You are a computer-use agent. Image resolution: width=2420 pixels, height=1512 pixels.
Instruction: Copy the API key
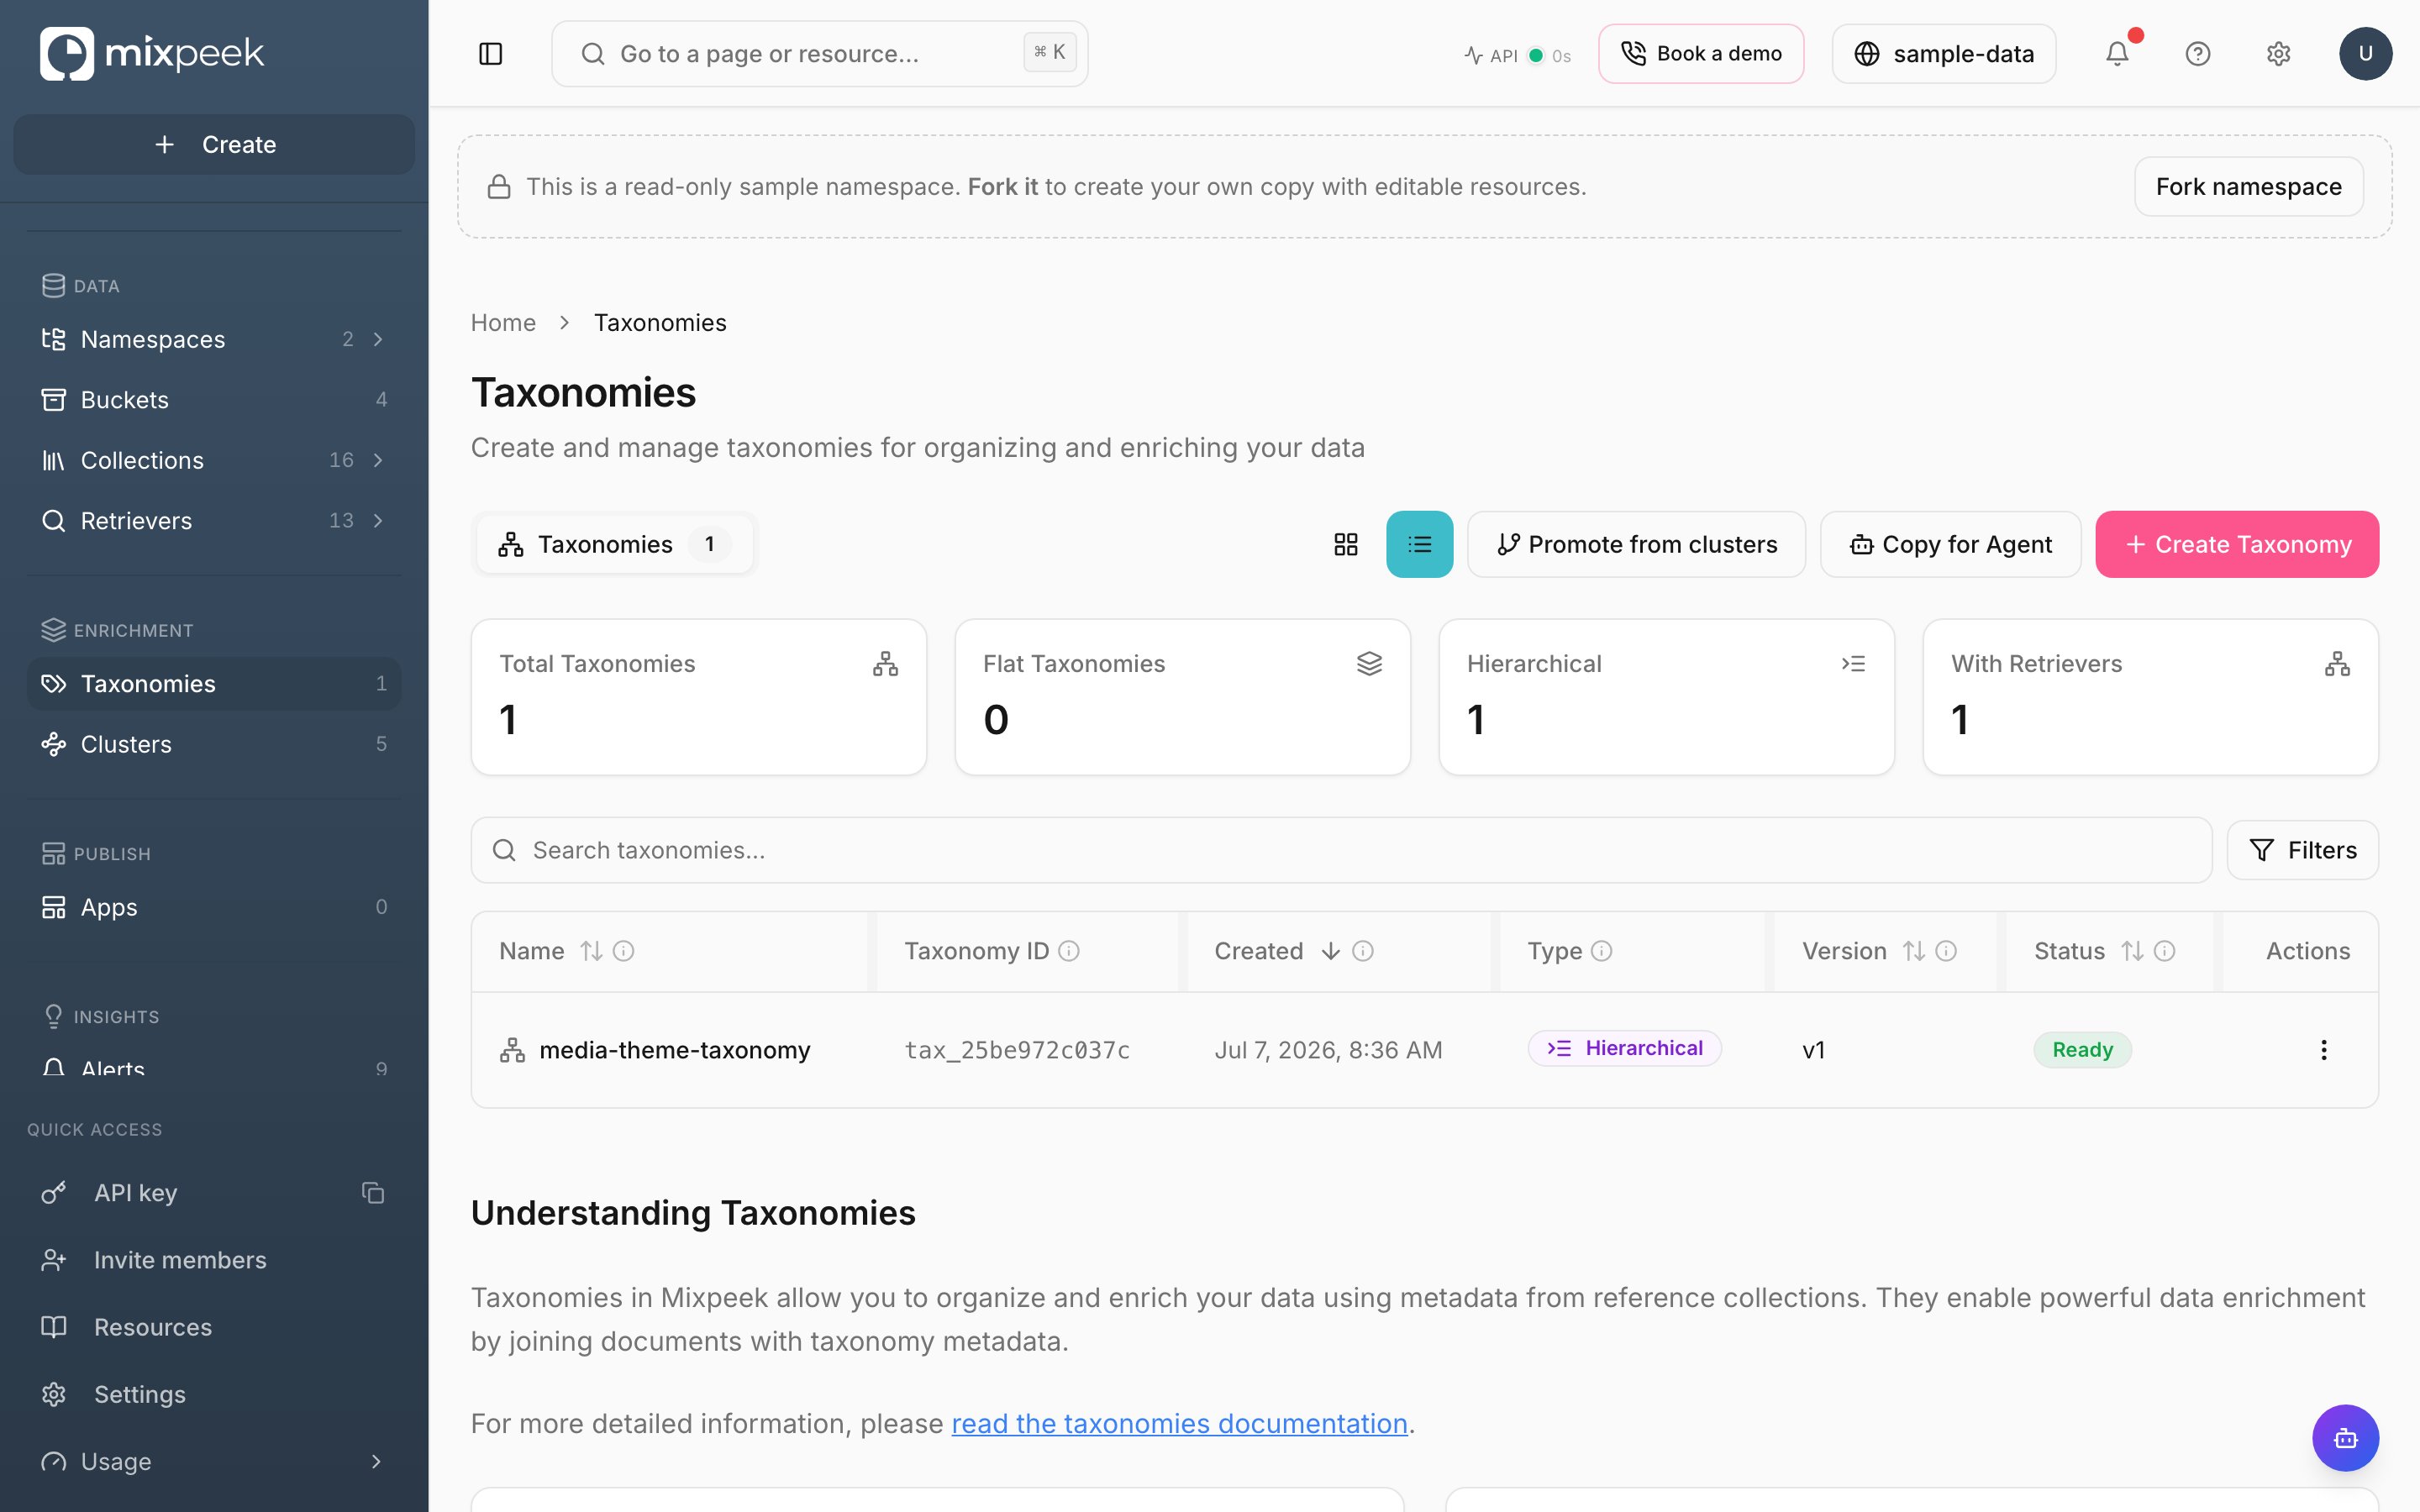pyautogui.click(x=373, y=1192)
